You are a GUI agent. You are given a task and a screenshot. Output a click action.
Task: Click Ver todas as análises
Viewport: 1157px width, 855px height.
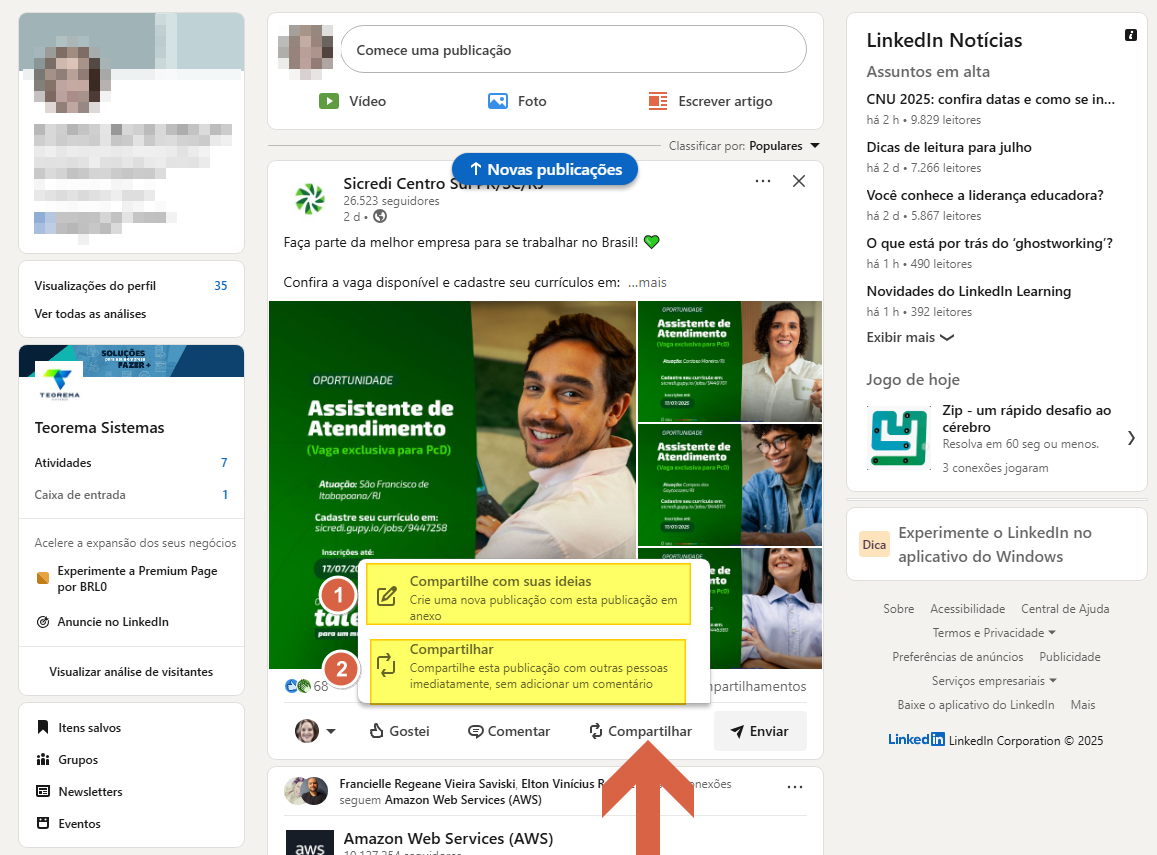pyautogui.click(x=90, y=314)
